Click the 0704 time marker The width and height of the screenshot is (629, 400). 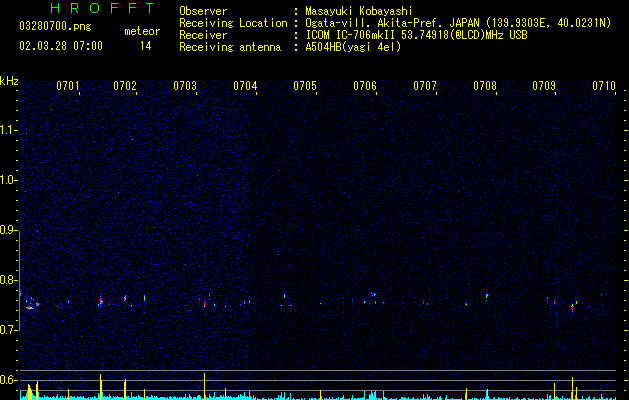(245, 86)
